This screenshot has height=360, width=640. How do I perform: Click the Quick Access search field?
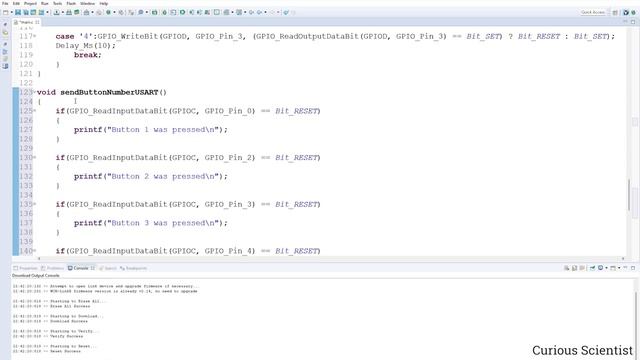tap(593, 12)
